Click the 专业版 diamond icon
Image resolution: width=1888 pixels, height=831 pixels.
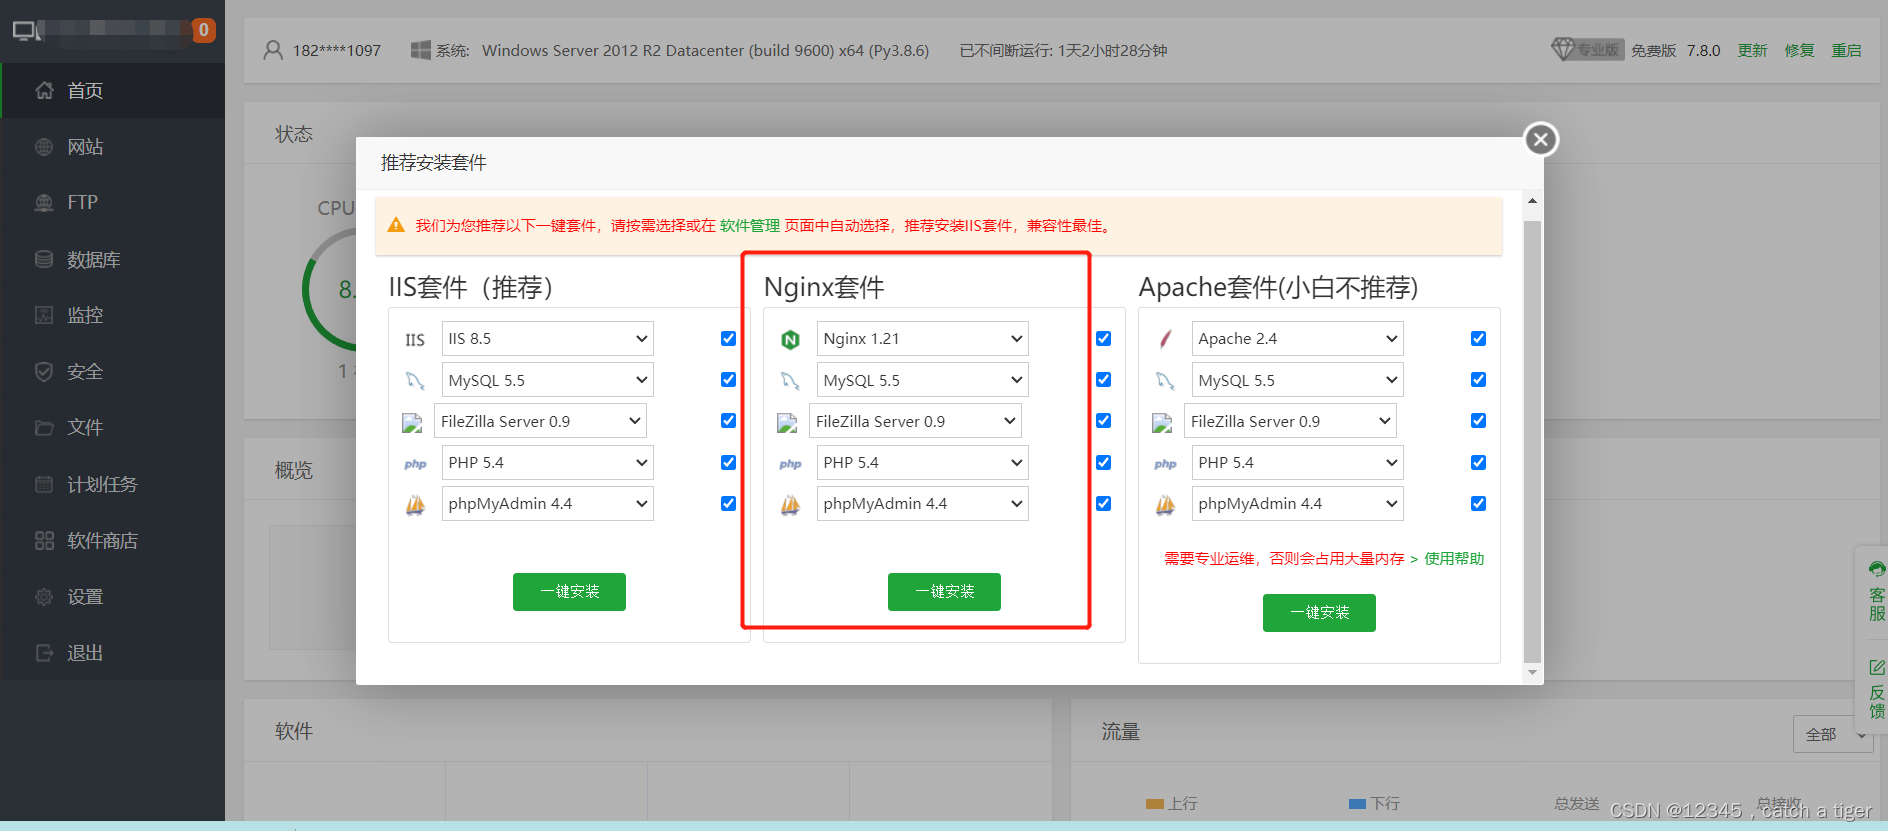1563,49
